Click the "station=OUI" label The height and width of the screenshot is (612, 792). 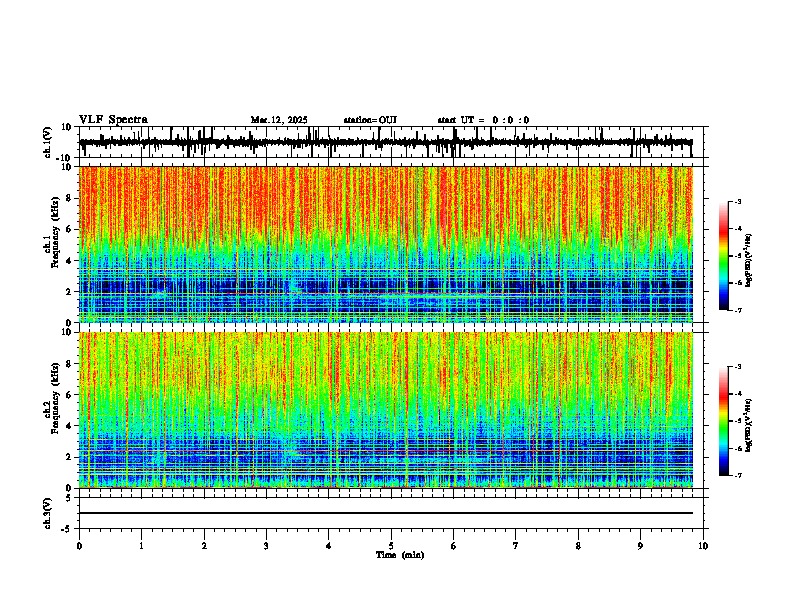370,120
